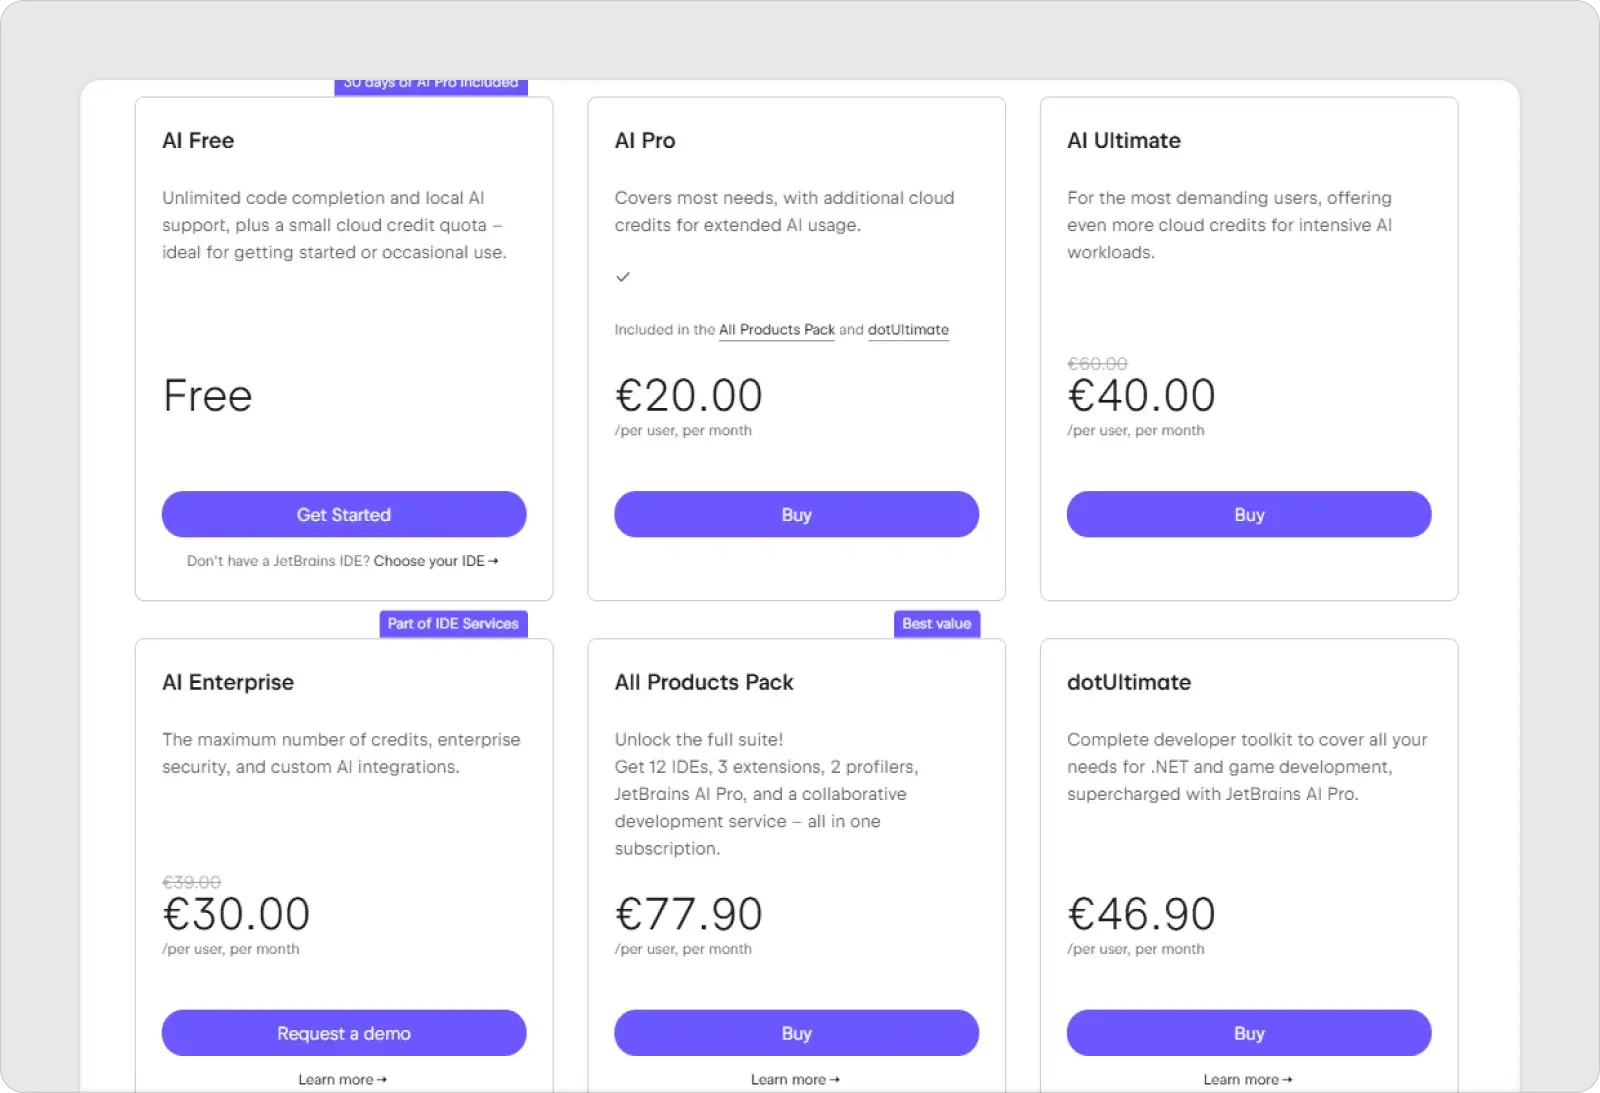The height and width of the screenshot is (1093, 1600).
Task: Open Learn more under dotUltimate
Action: click(1248, 1079)
